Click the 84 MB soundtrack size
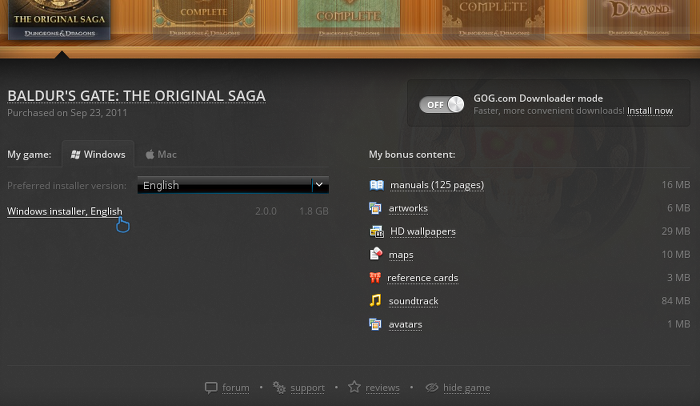Image resolution: width=700 pixels, height=406 pixels. point(675,301)
